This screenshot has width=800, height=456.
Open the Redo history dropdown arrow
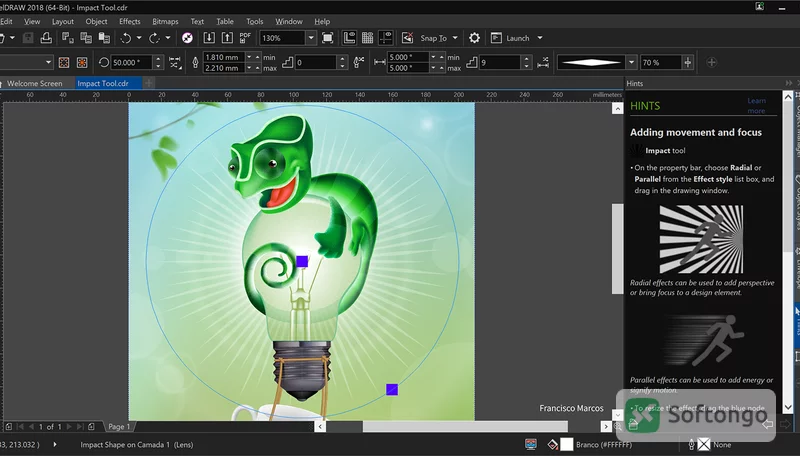tap(167, 38)
